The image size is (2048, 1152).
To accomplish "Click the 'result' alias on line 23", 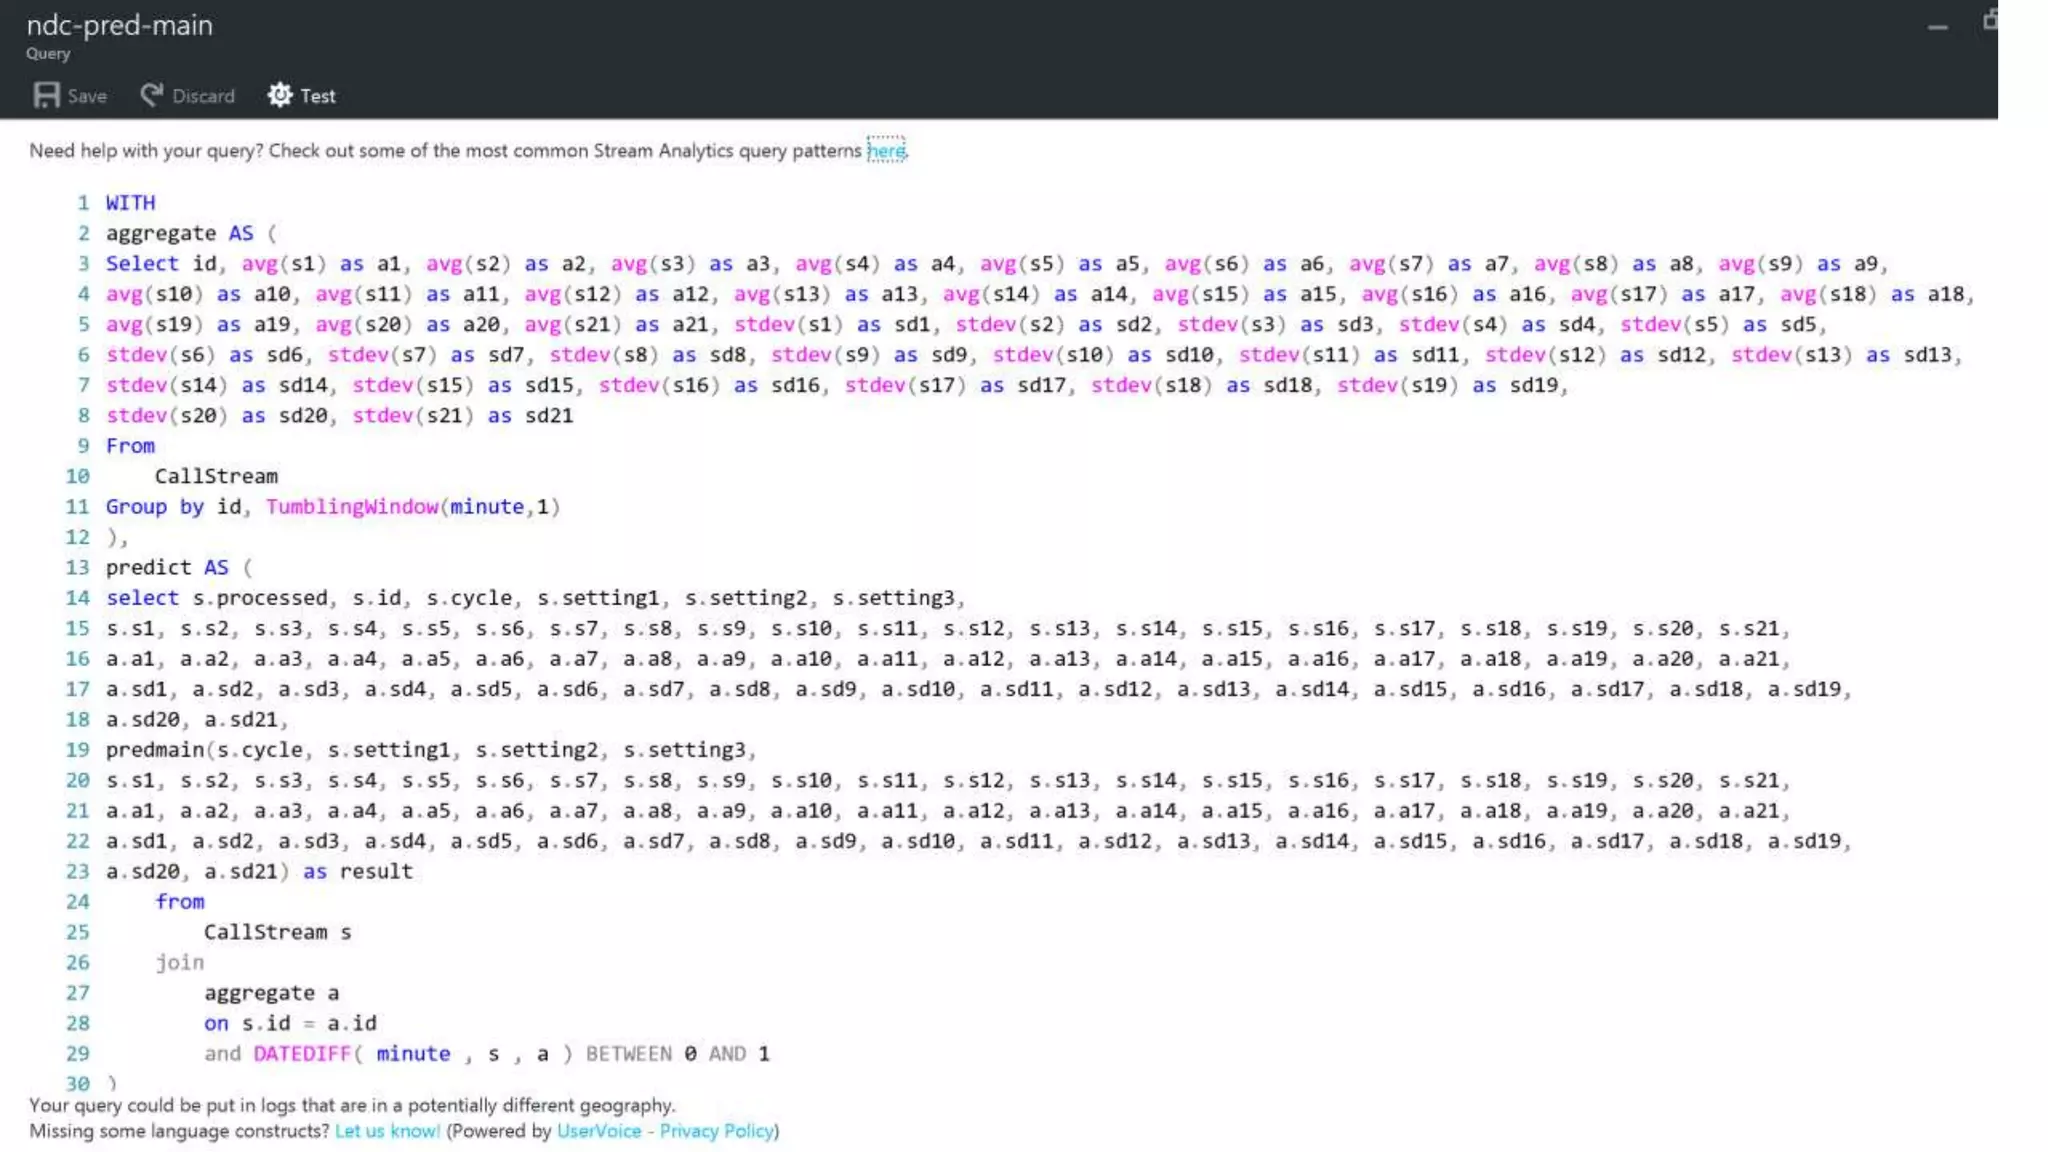I will pyautogui.click(x=376, y=872).
